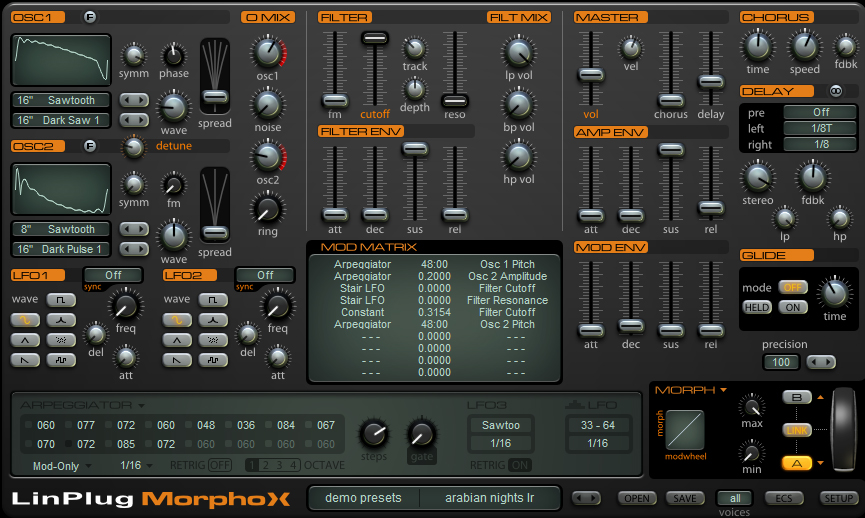This screenshot has height=518, width=865.
Task: Toggle the arpeggiator RETRIG off switch
Action: tap(219, 465)
